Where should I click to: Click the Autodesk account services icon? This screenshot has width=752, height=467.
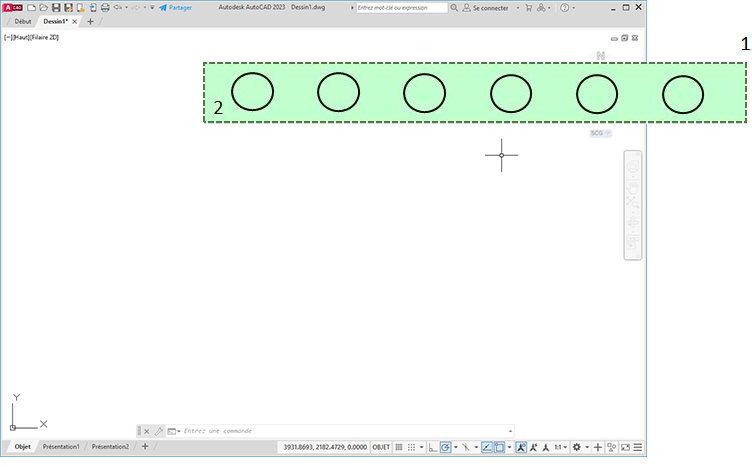pos(541,8)
